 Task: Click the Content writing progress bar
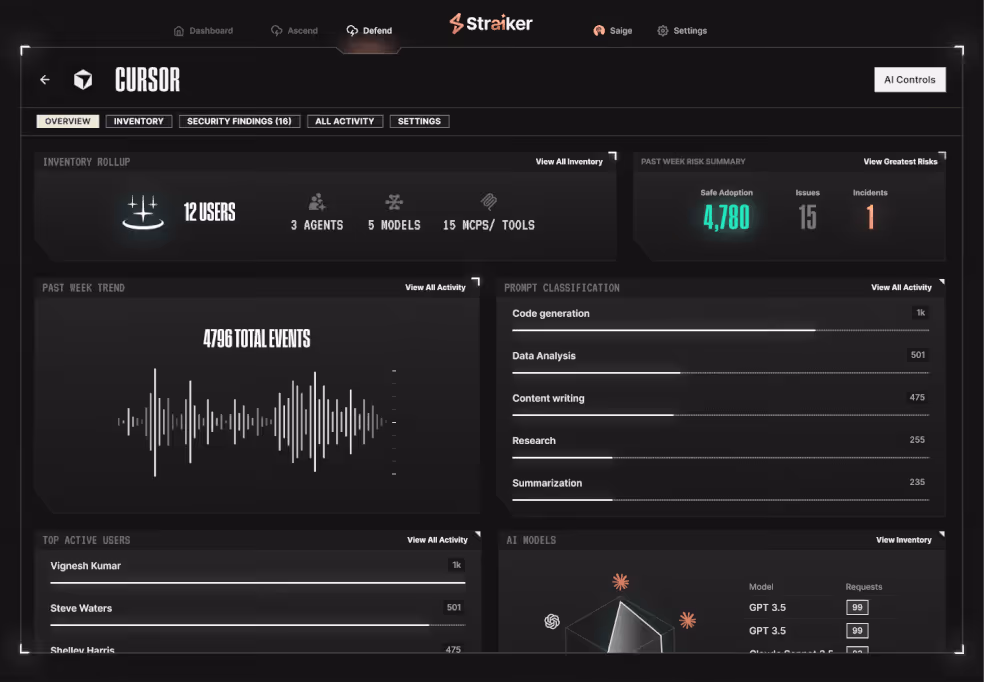click(720, 415)
